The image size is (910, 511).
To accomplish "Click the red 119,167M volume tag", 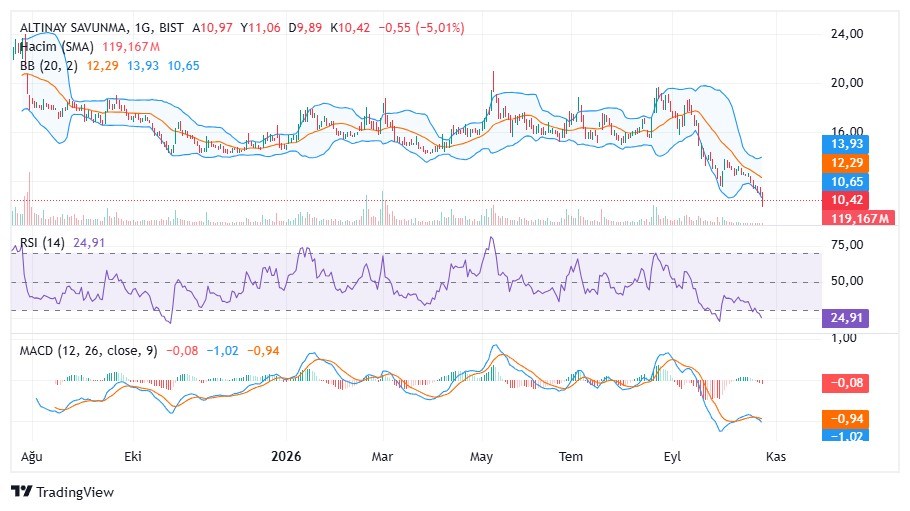I will tap(858, 218).
